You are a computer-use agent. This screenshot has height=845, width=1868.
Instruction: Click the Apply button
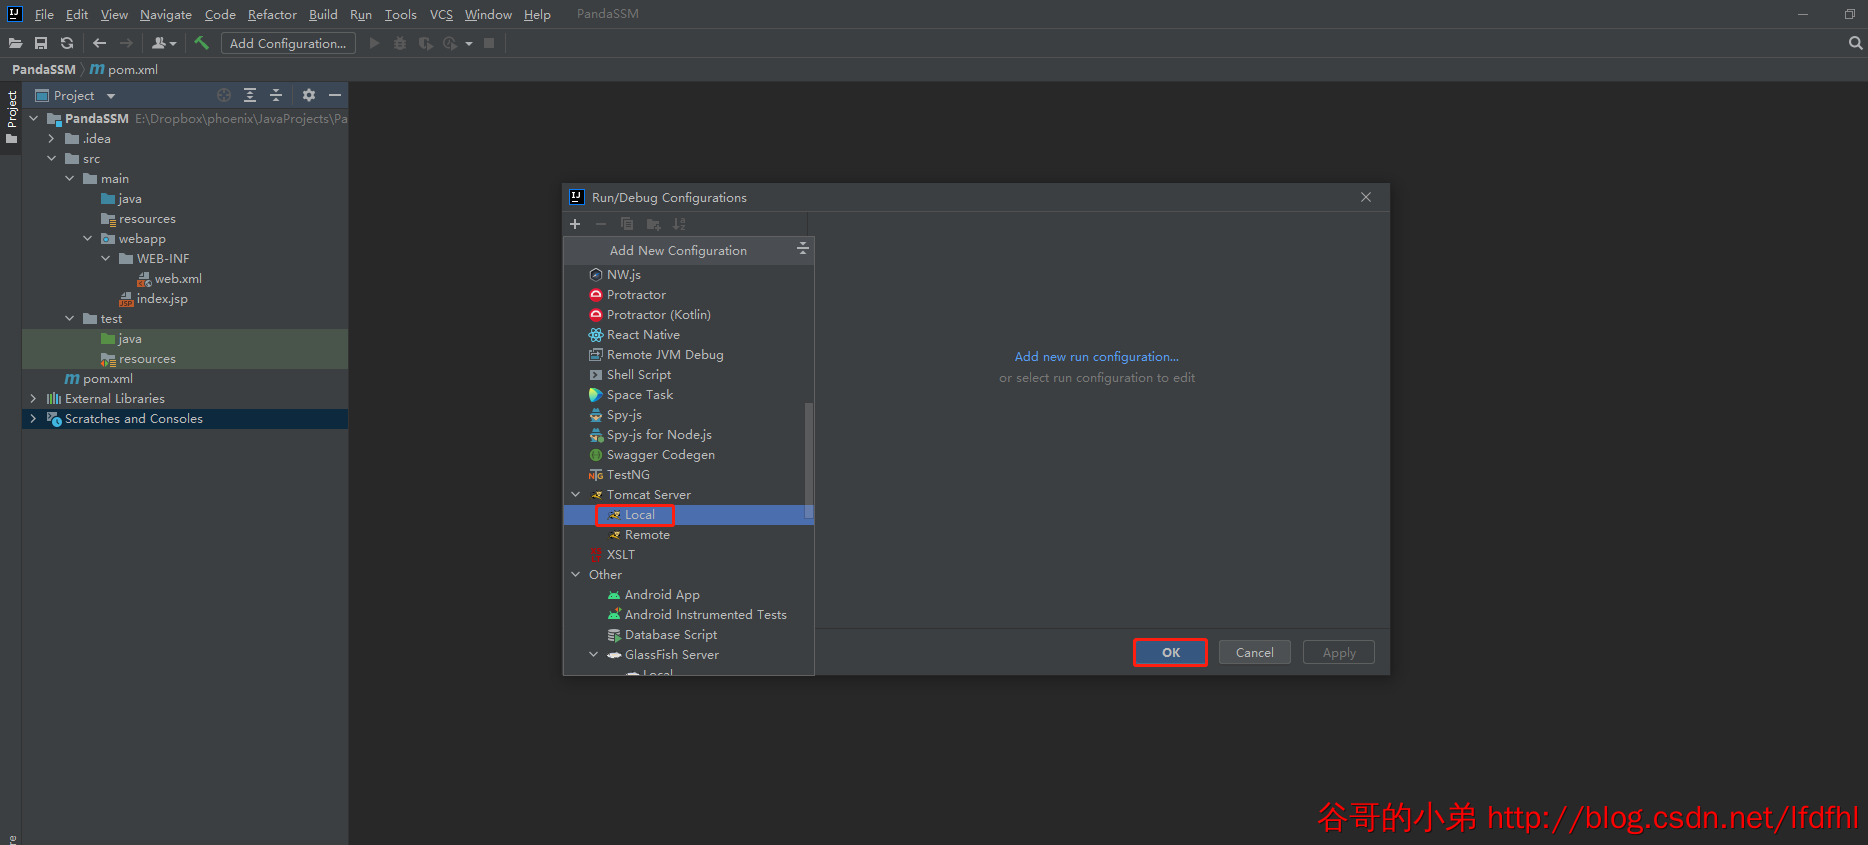[1339, 652]
